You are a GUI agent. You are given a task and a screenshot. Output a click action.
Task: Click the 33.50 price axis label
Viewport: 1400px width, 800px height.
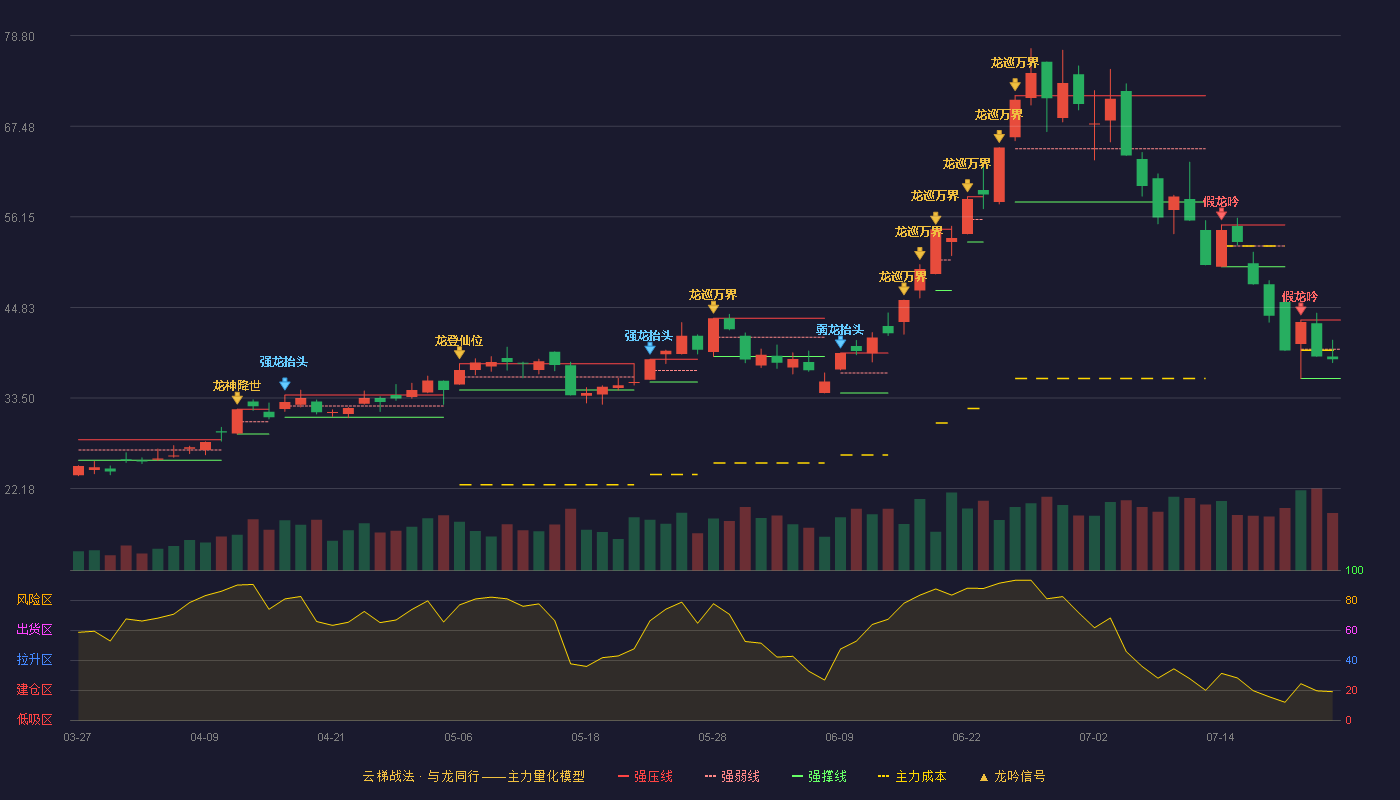[x=19, y=398]
